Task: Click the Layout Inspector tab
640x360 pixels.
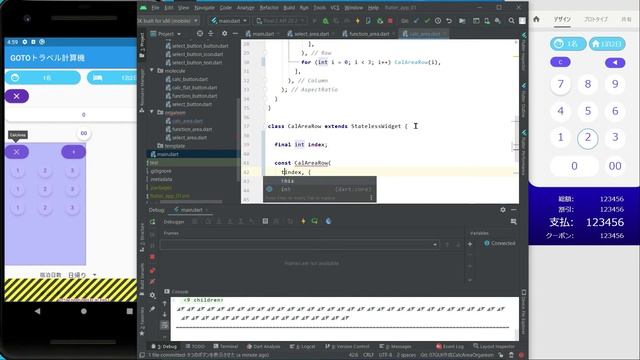Action: 494,346
